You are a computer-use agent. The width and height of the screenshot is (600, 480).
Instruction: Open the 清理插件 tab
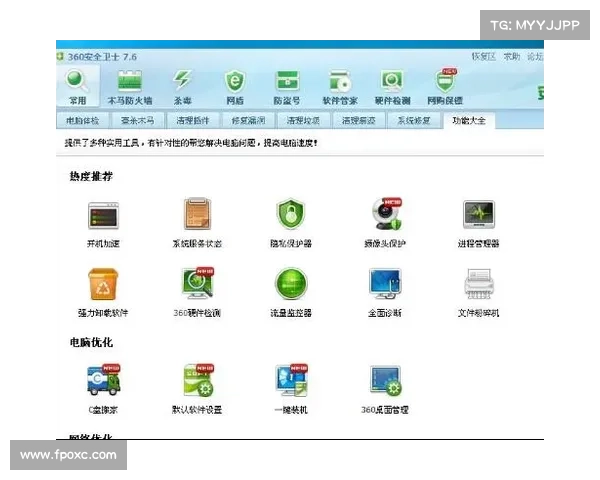tap(193, 121)
